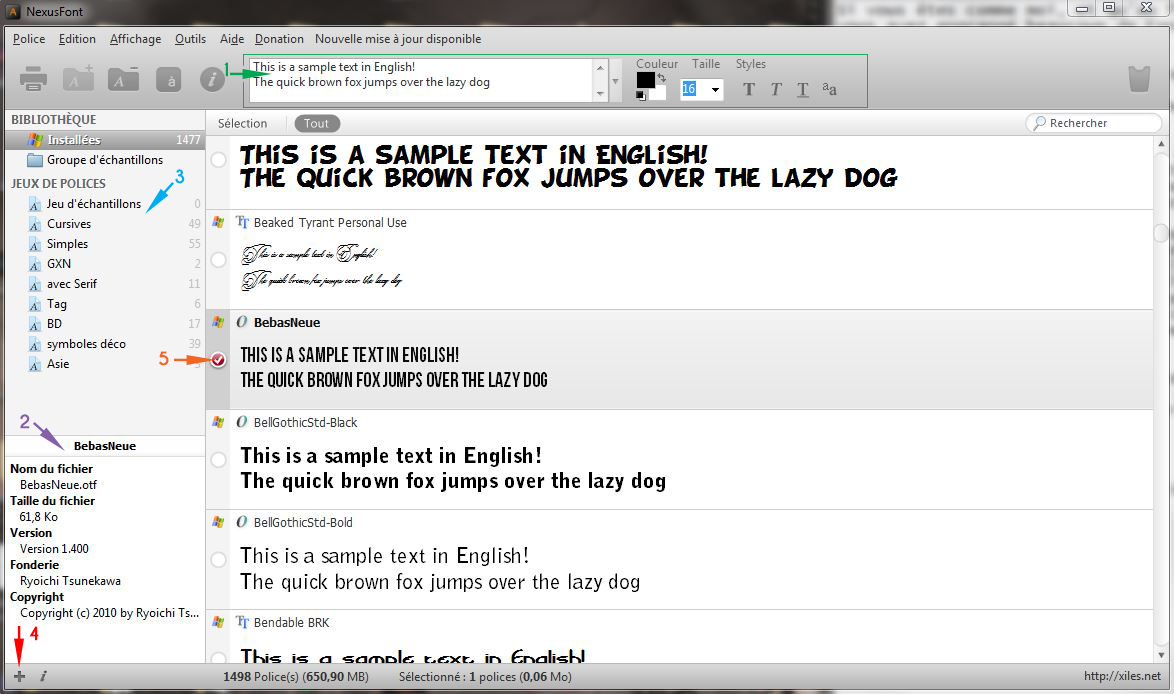Select the Jeu d'échantillons font set
Screen dimensions: 1174x694
(x=105, y=204)
